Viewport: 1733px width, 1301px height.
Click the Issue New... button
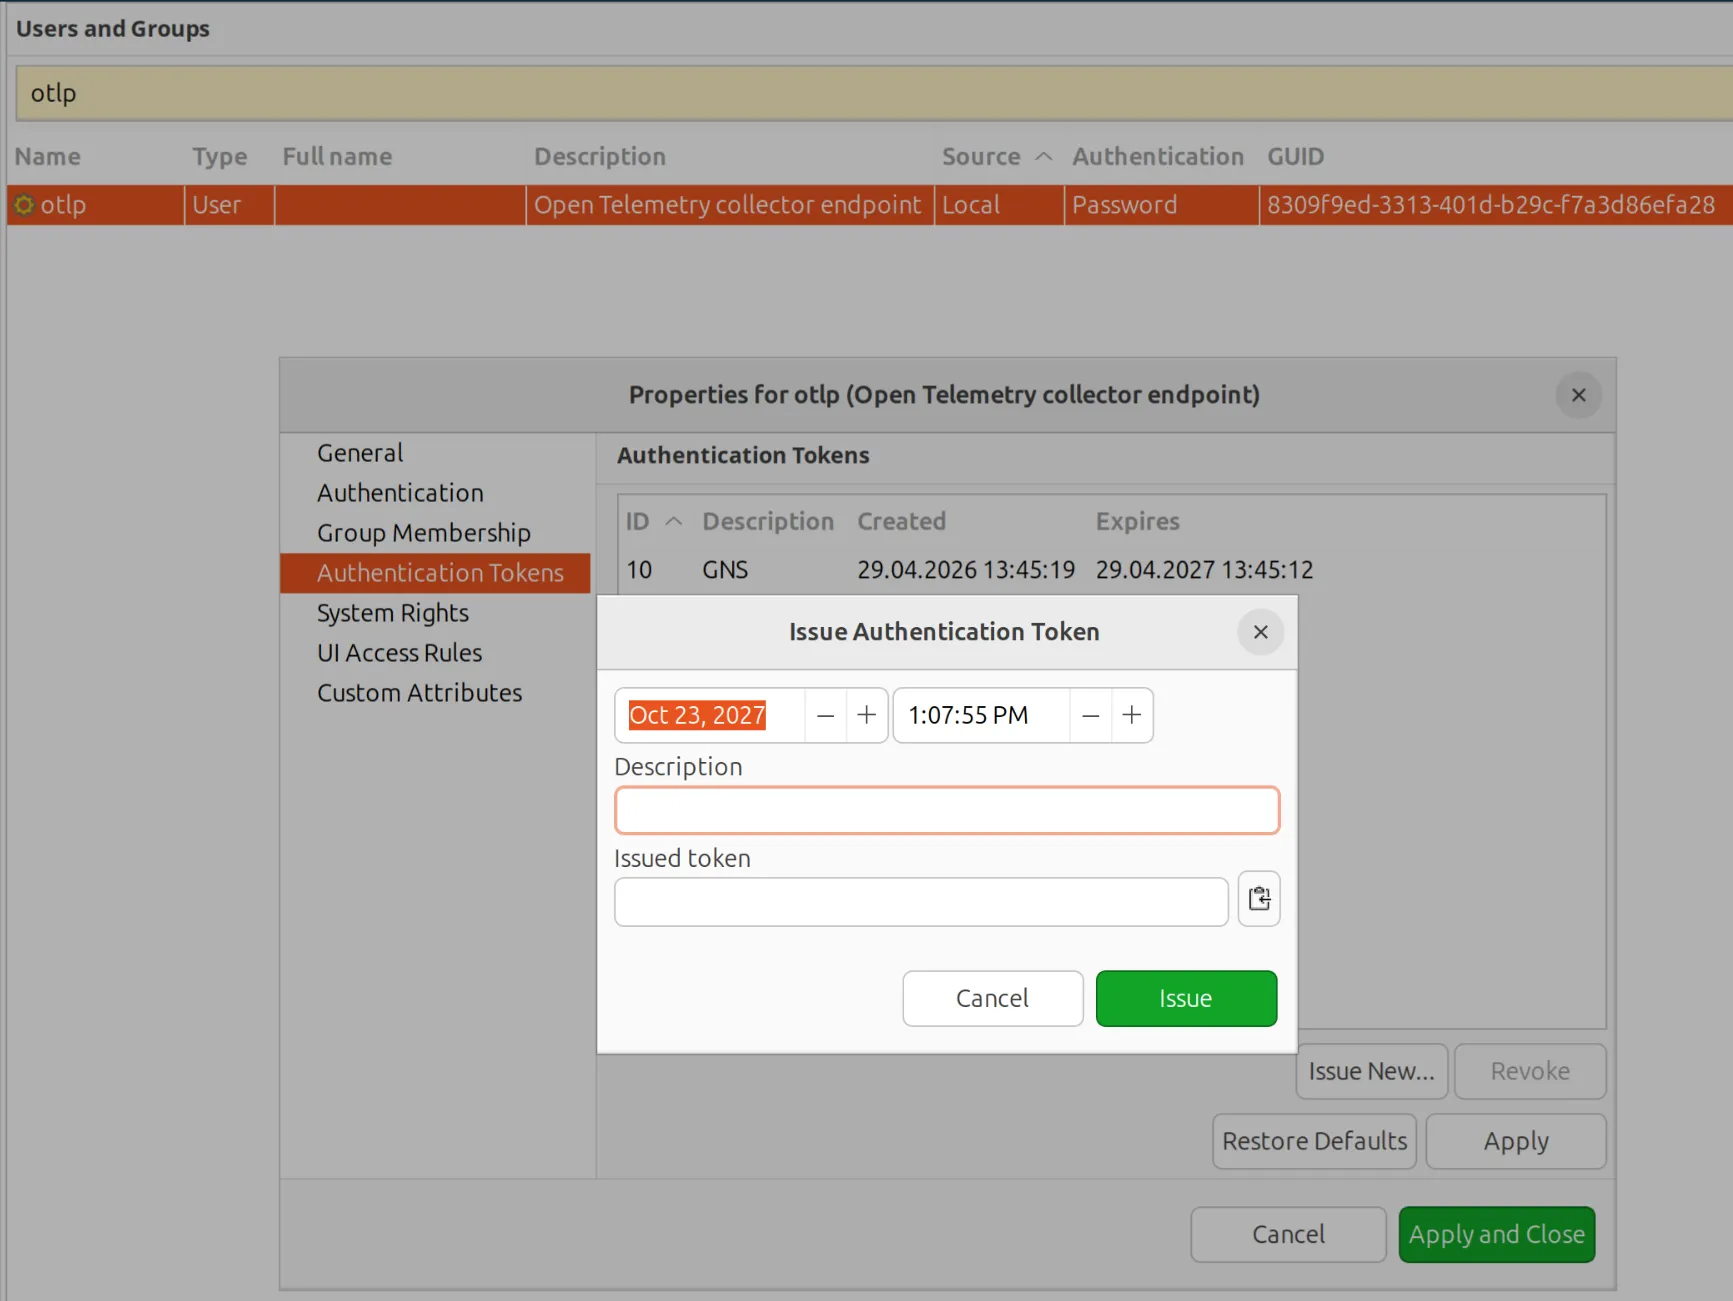tap(1372, 1071)
